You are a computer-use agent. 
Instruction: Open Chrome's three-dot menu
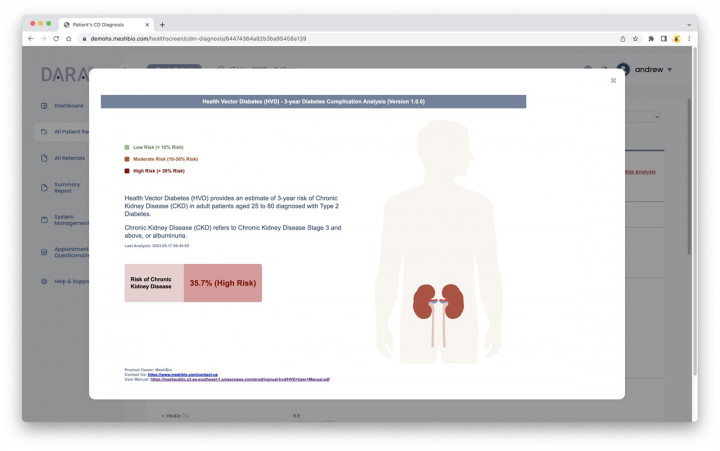(x=689, y=38)
